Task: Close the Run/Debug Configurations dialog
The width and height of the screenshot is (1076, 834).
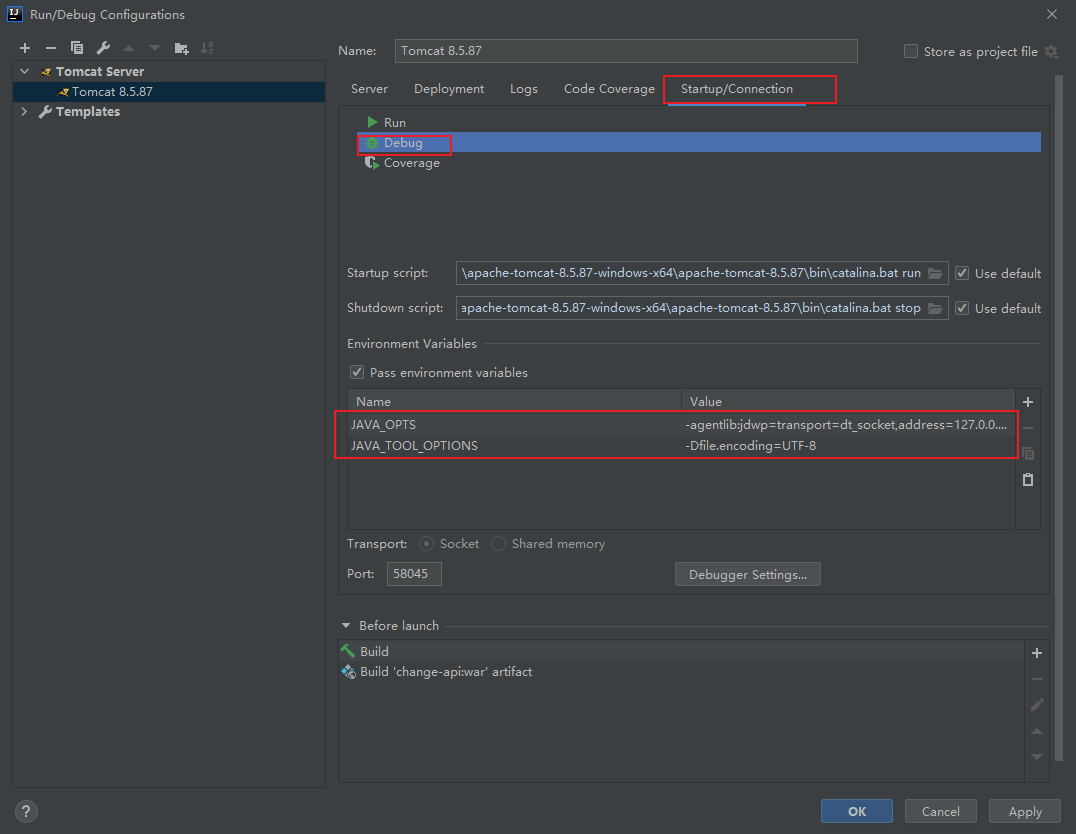Action: (x=1051, y=14)
